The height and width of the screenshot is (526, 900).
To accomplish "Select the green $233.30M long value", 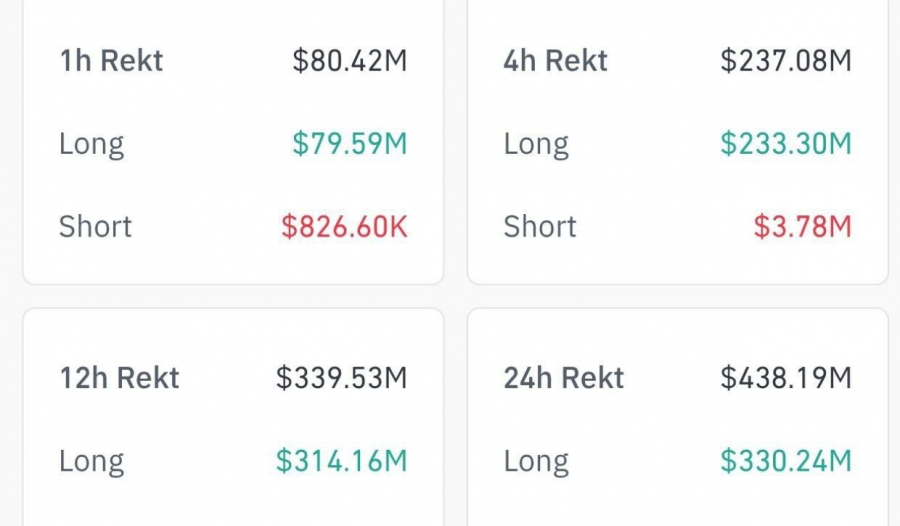I will pyautogui.click(x=786, y=144).
